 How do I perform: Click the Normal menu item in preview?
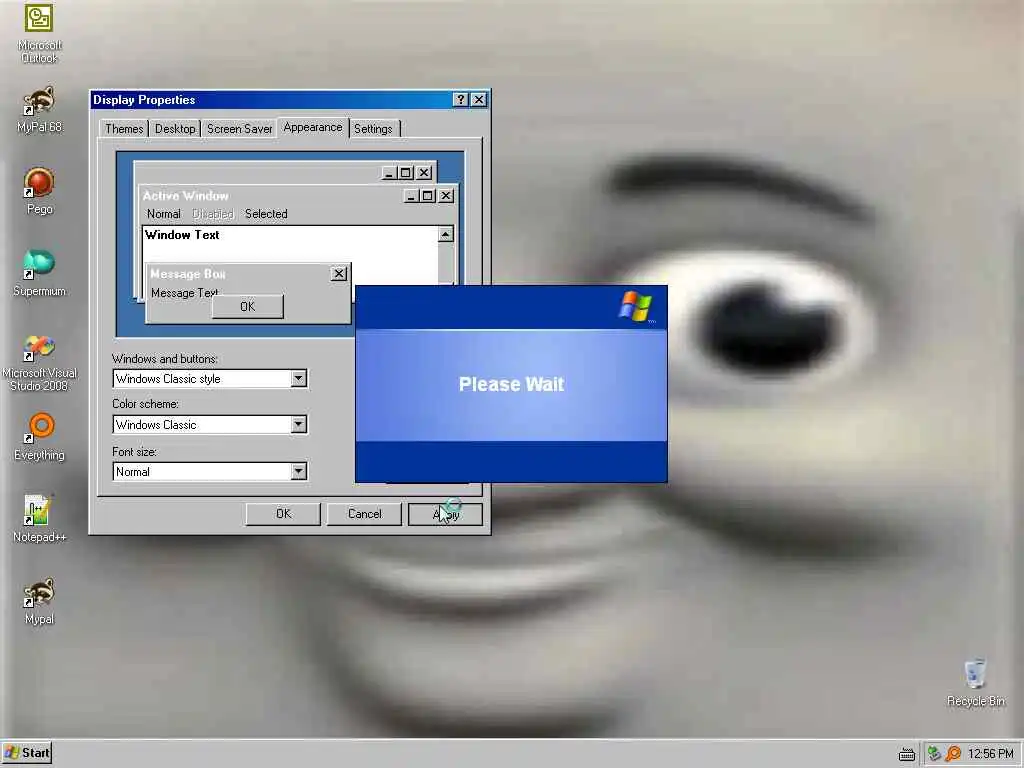pyautogui.click(x=163, y=214)
